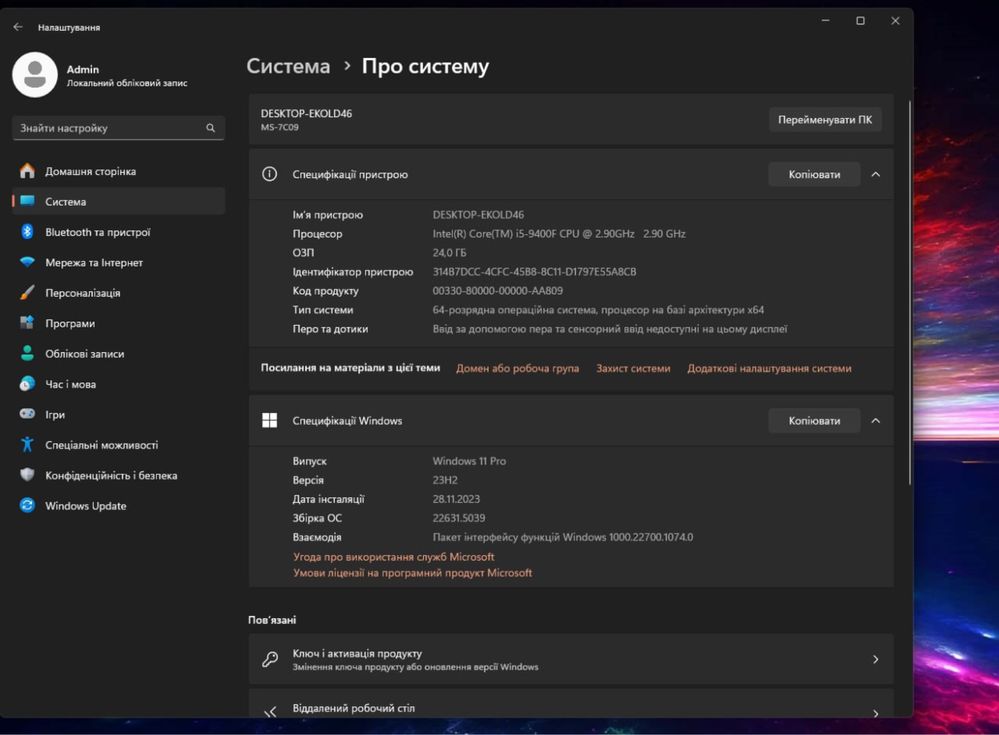Open Угода про використання служб Microsoft

[394, 557]
